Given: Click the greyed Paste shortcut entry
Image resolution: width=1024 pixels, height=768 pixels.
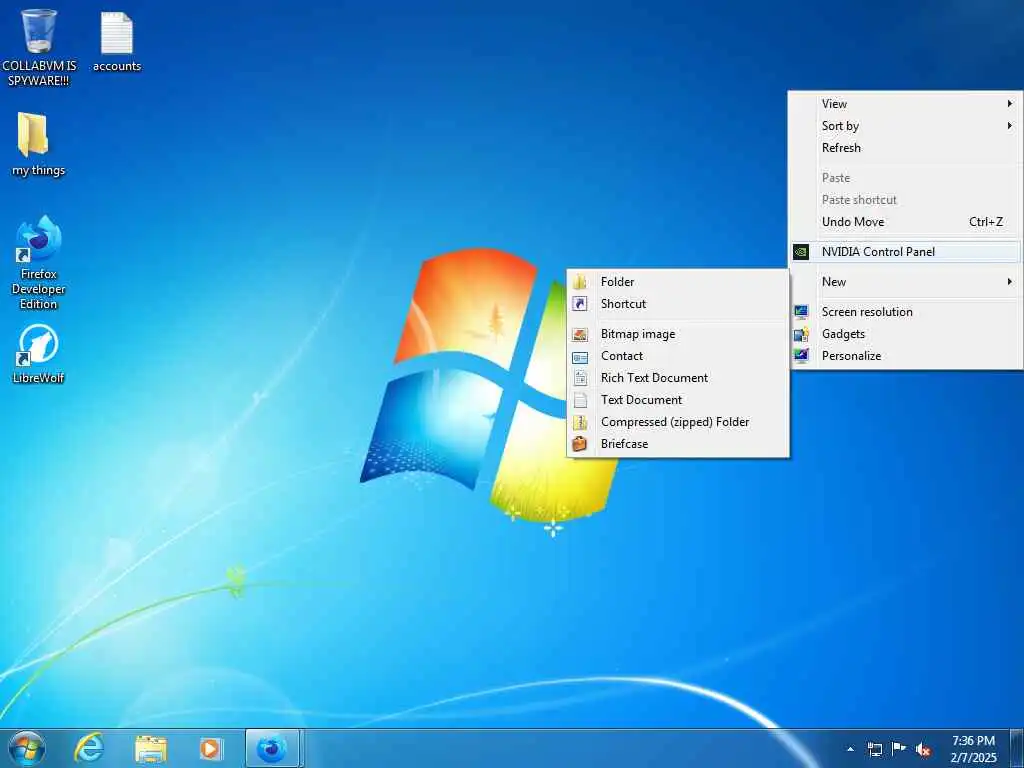Looking at the screenshot, I should click(x=906, y=200).
